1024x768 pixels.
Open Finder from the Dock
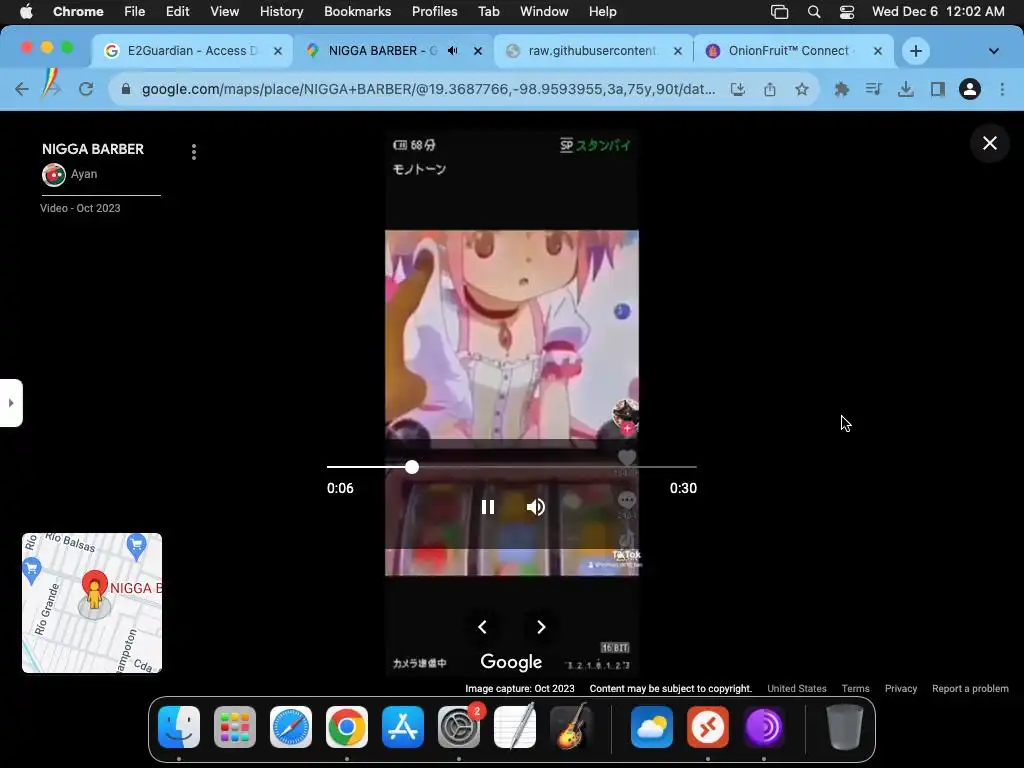pyautogui.click(x=178, y=727)
